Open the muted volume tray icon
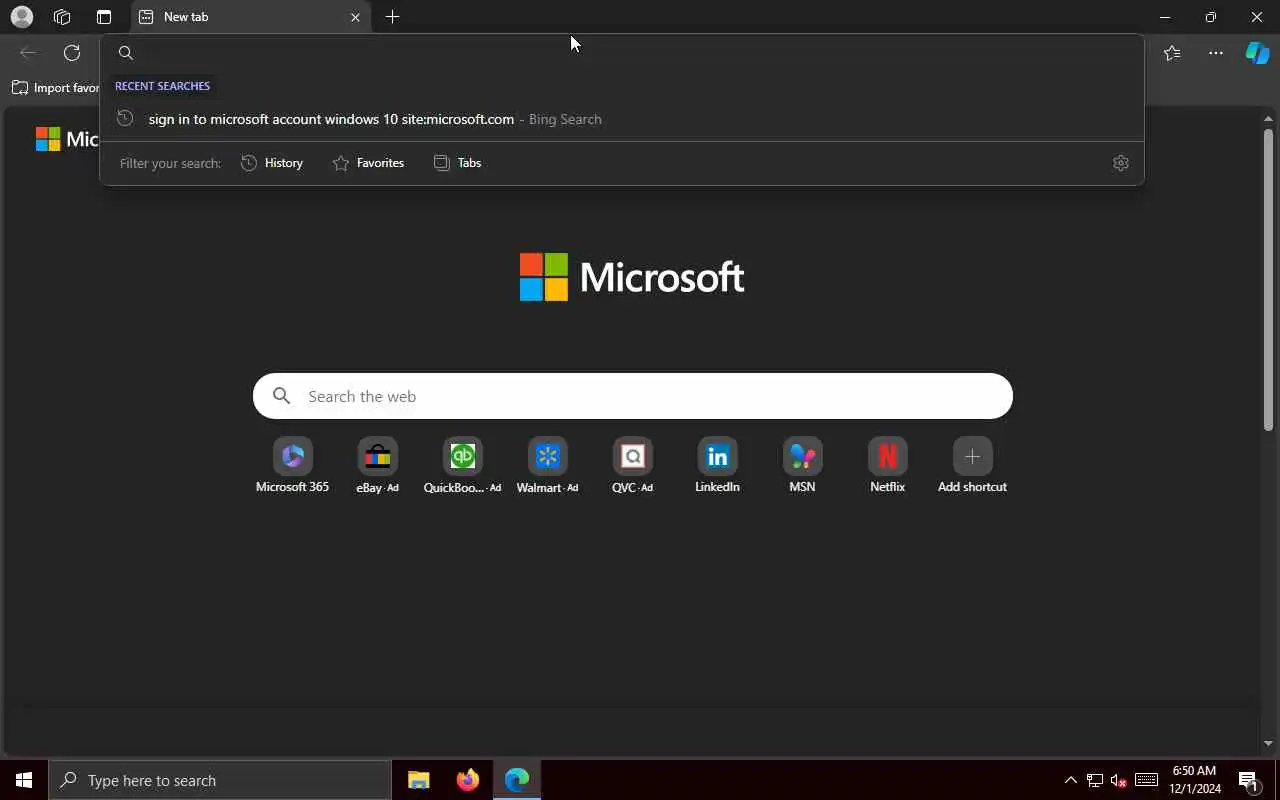 click(x=1119, y=780)
